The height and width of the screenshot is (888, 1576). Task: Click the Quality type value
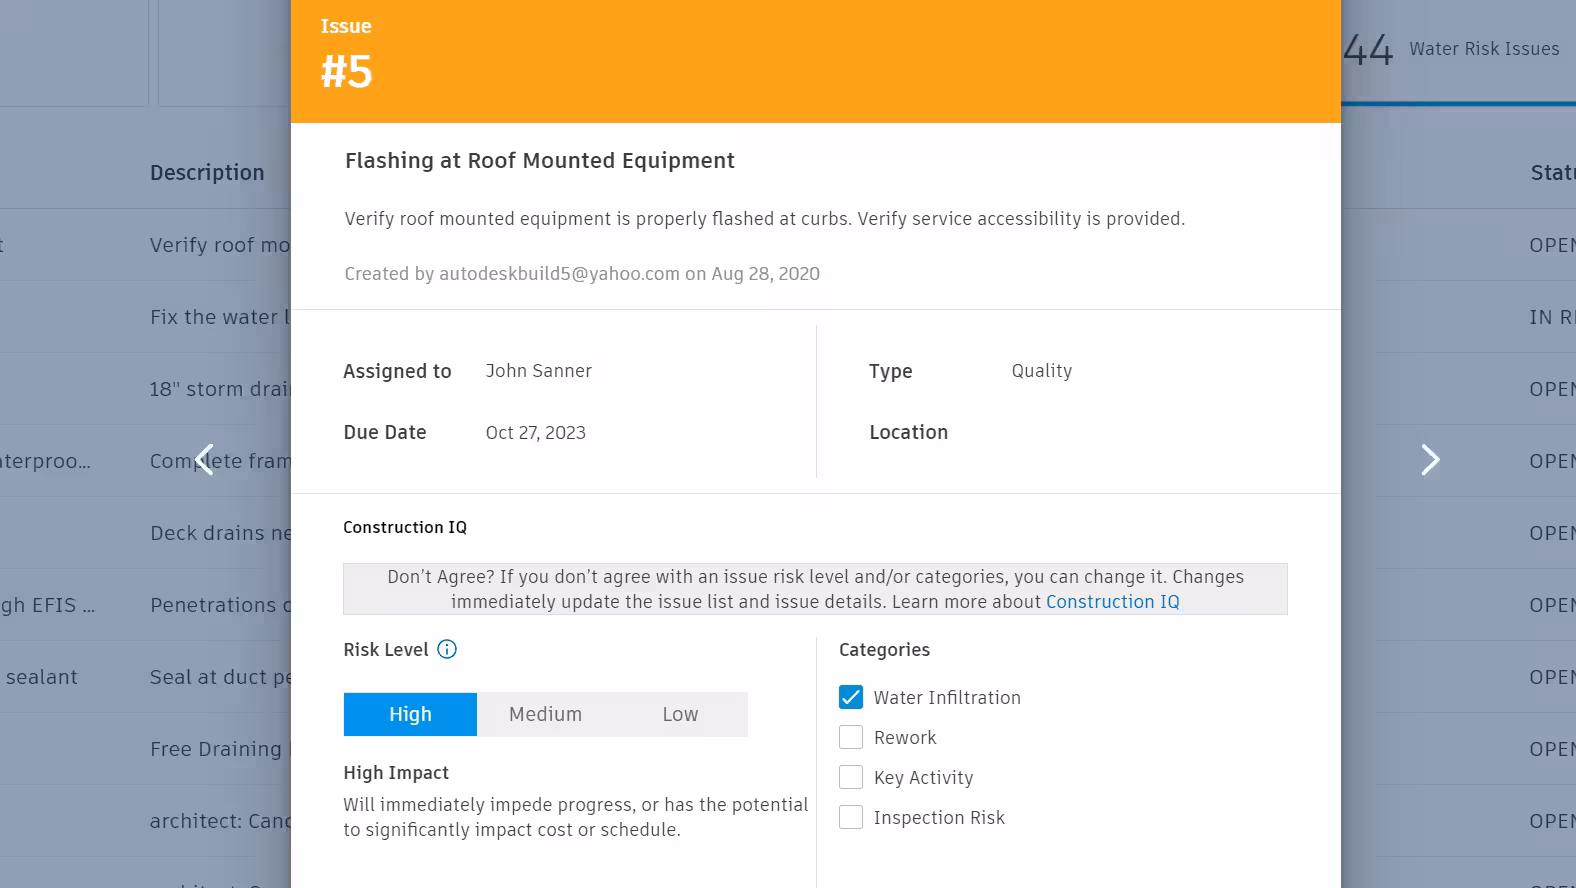(1041, 371)
